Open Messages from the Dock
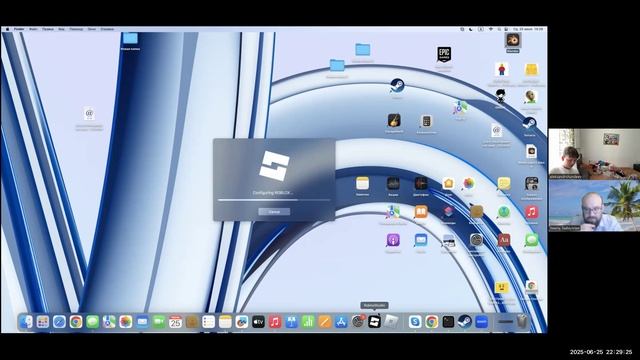This screenshot has width=640, height=360. 92,322
